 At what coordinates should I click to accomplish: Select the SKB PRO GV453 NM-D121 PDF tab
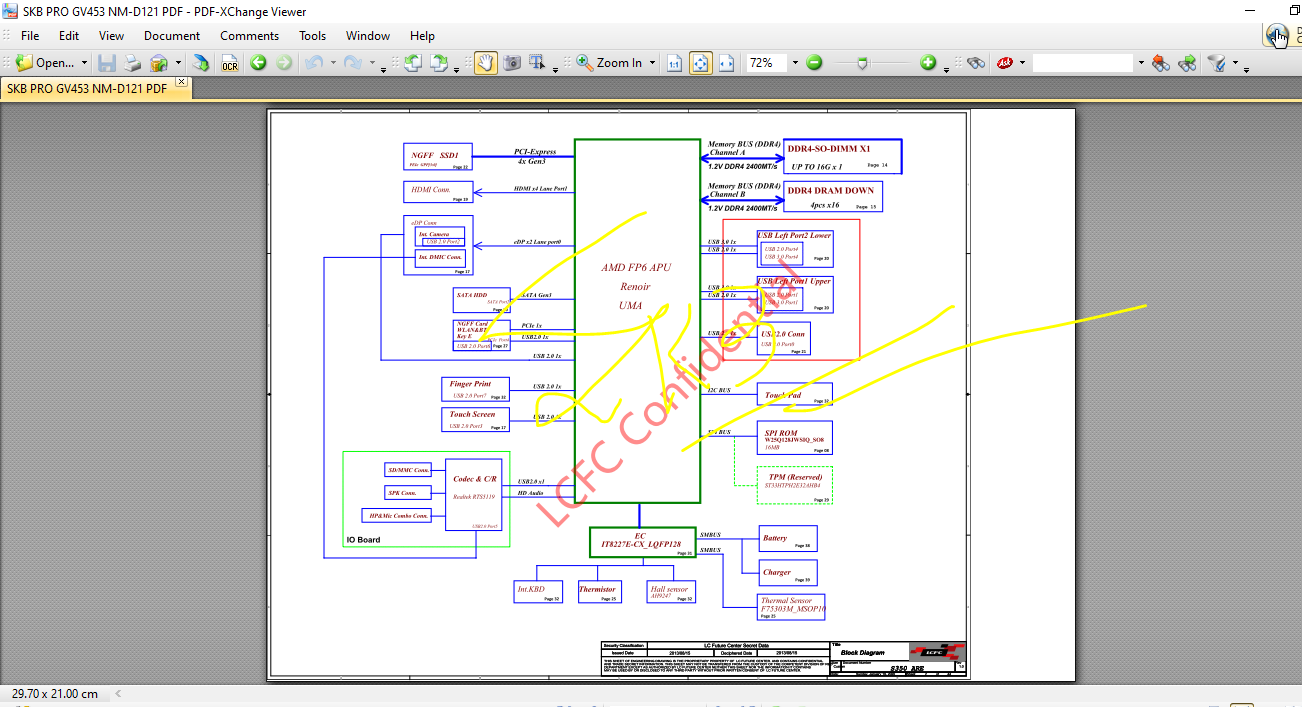[x=87, y=88]
